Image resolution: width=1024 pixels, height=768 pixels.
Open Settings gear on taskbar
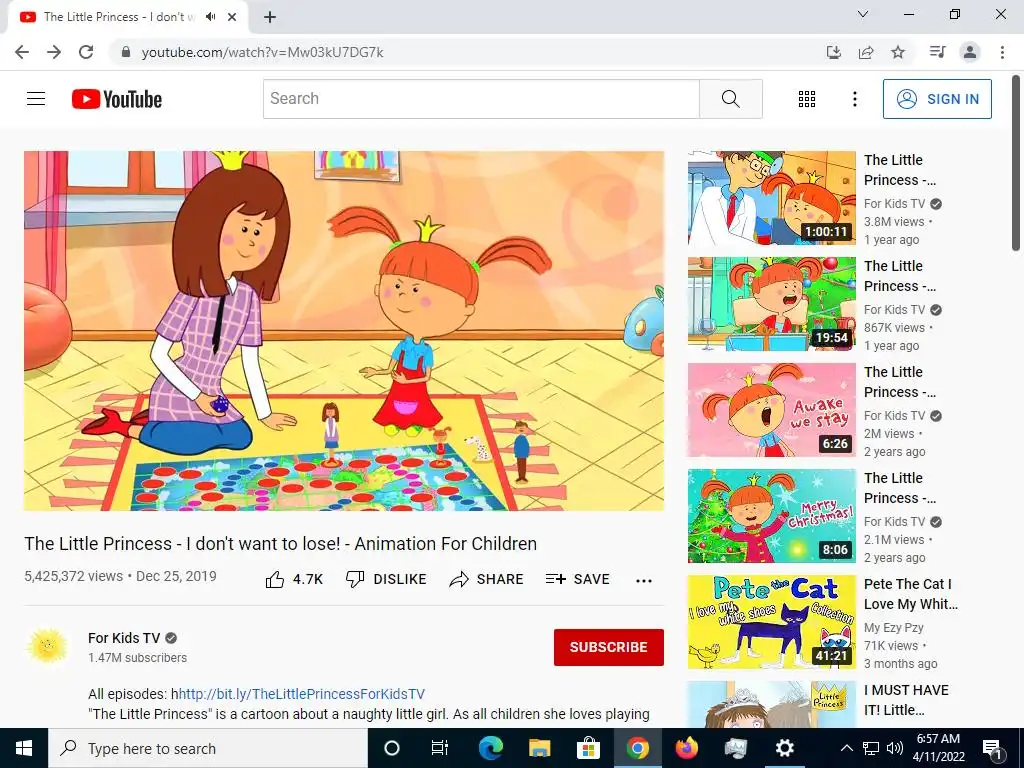784,748
